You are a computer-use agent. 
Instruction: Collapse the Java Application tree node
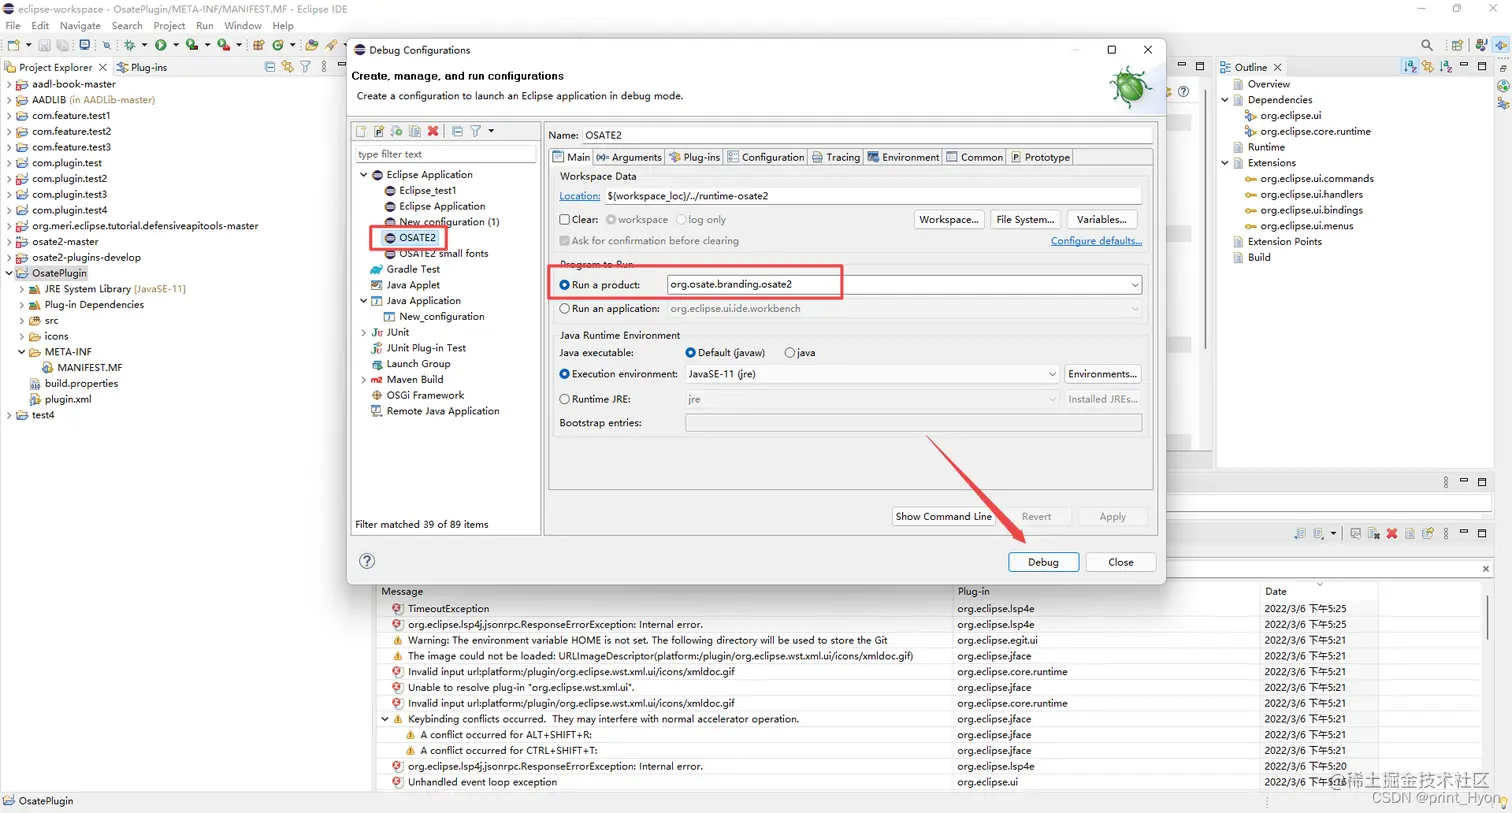click(x=364, y=301)
